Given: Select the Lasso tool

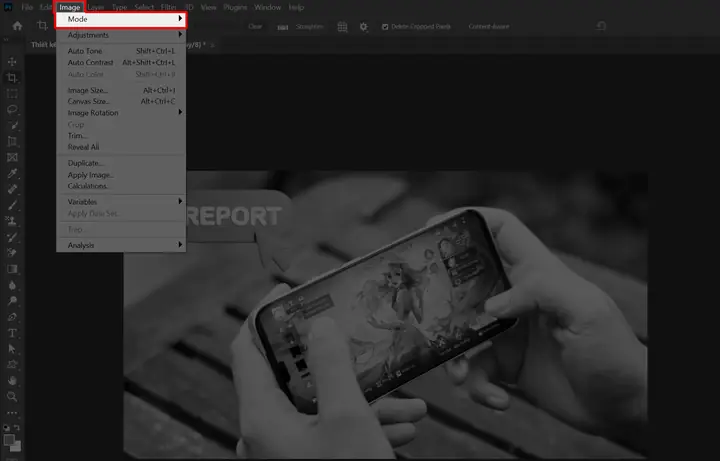Looking at the screenshot, I should (12, 109).
